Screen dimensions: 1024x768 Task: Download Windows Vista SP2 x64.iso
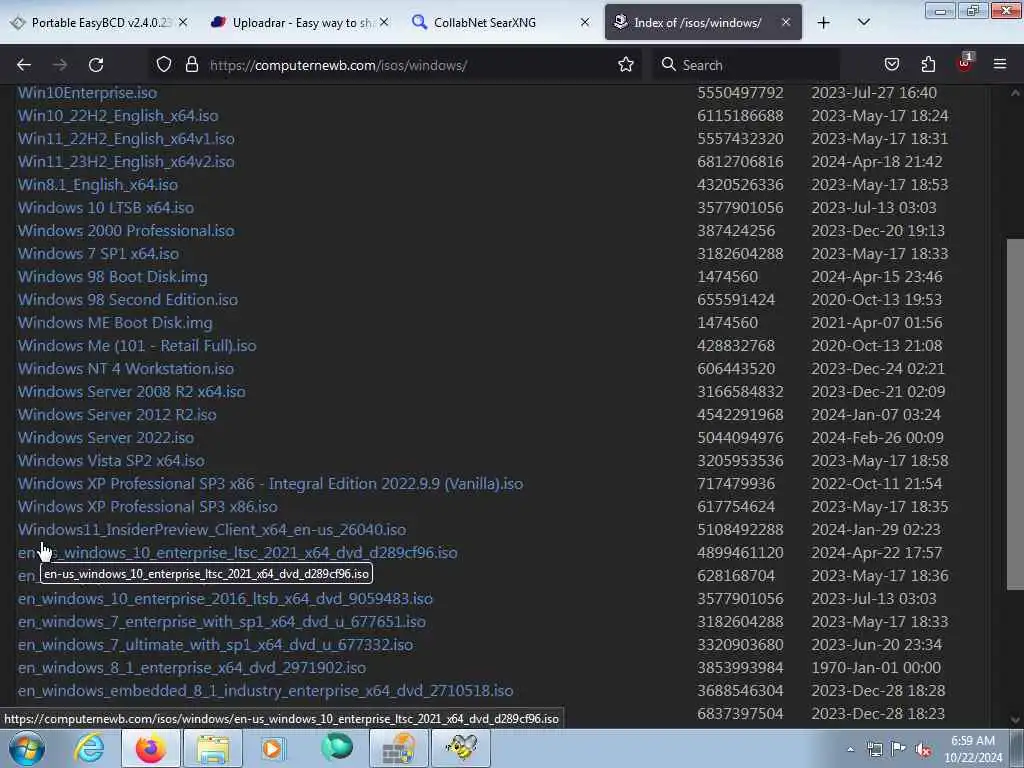(111, 460)
